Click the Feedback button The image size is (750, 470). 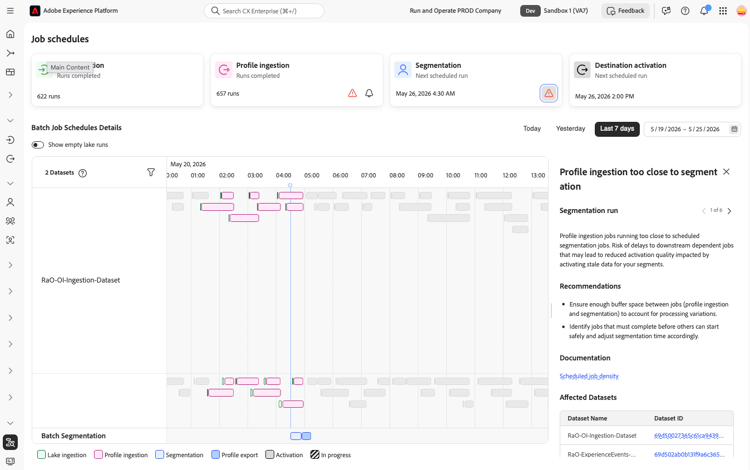(x=625, y=11)
